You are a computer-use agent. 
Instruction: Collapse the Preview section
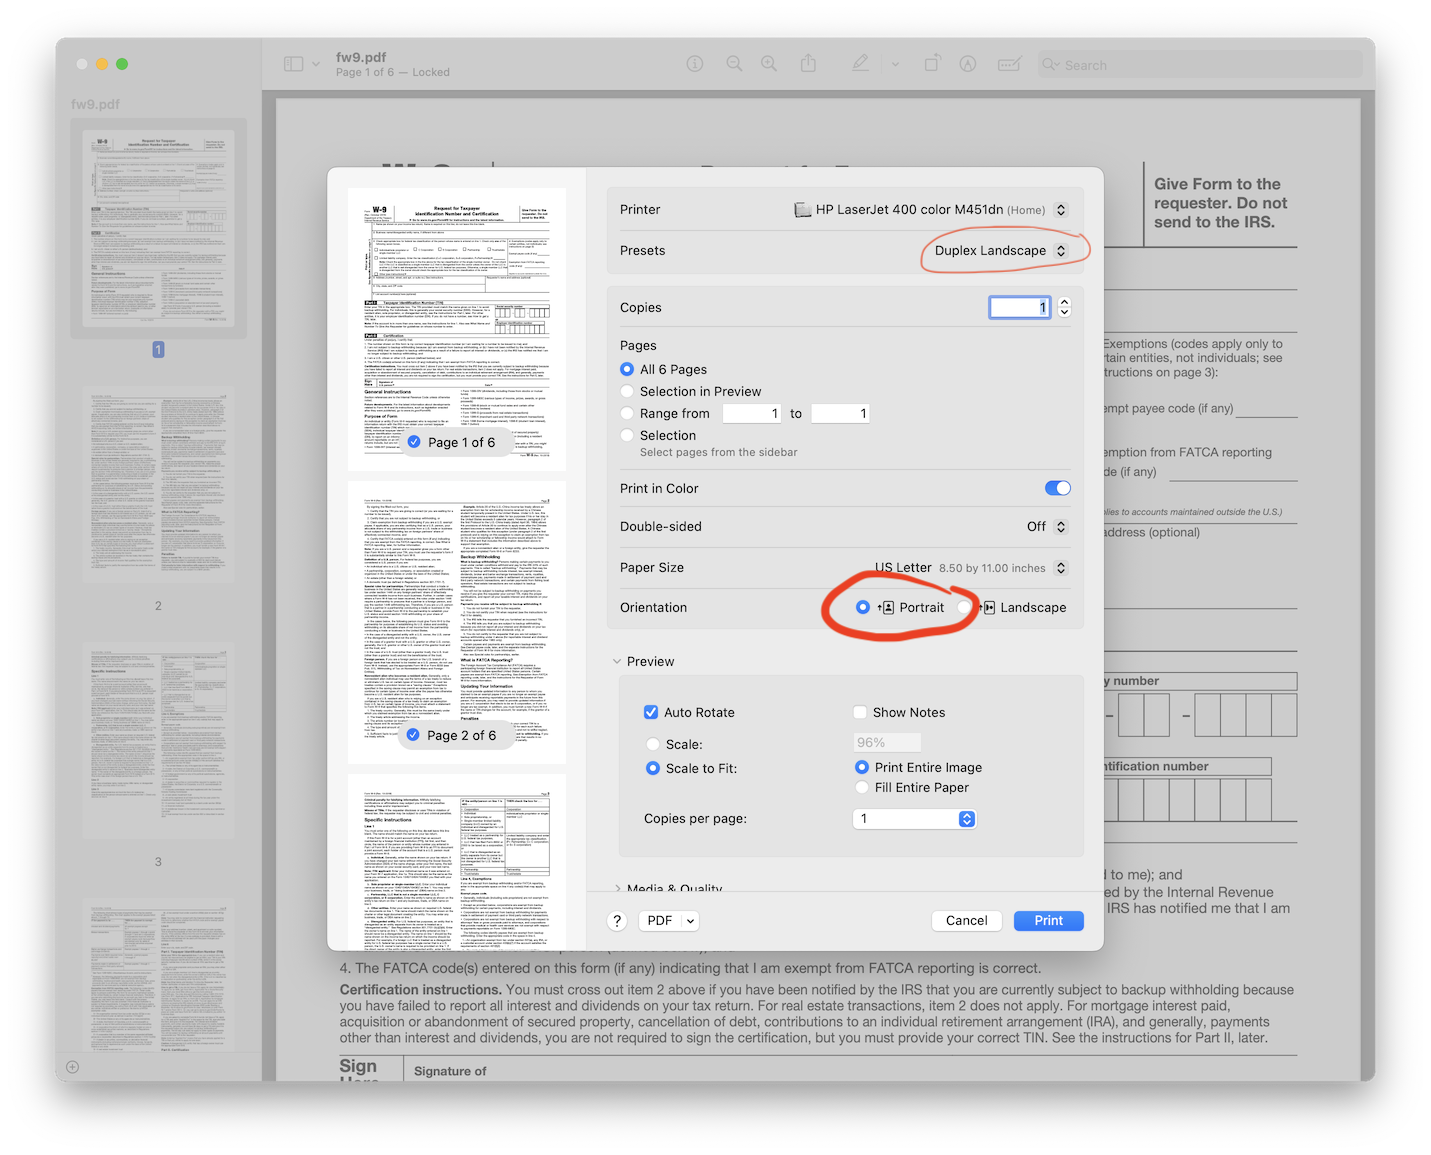[x=617, y=661]
